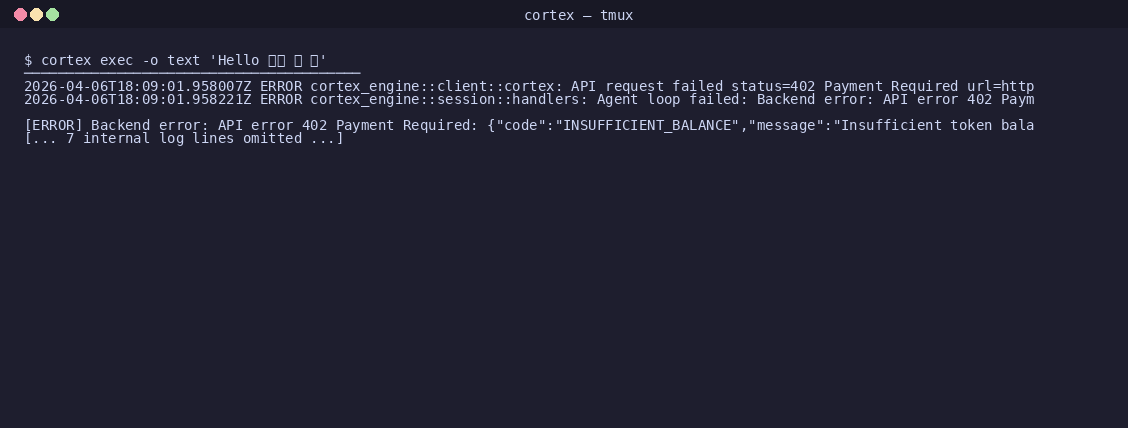Click 'Agent loop failed' message text
The width and height of the screenshot is (1128, 428).
pos(668,99)
